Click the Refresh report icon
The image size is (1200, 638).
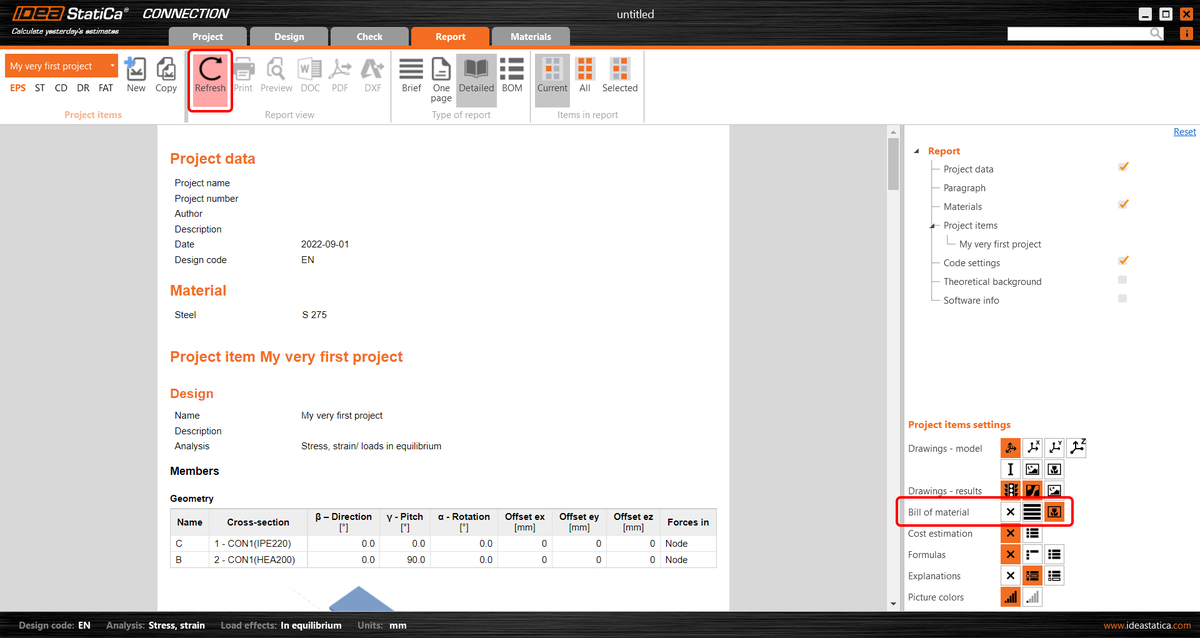click(210, 75)
